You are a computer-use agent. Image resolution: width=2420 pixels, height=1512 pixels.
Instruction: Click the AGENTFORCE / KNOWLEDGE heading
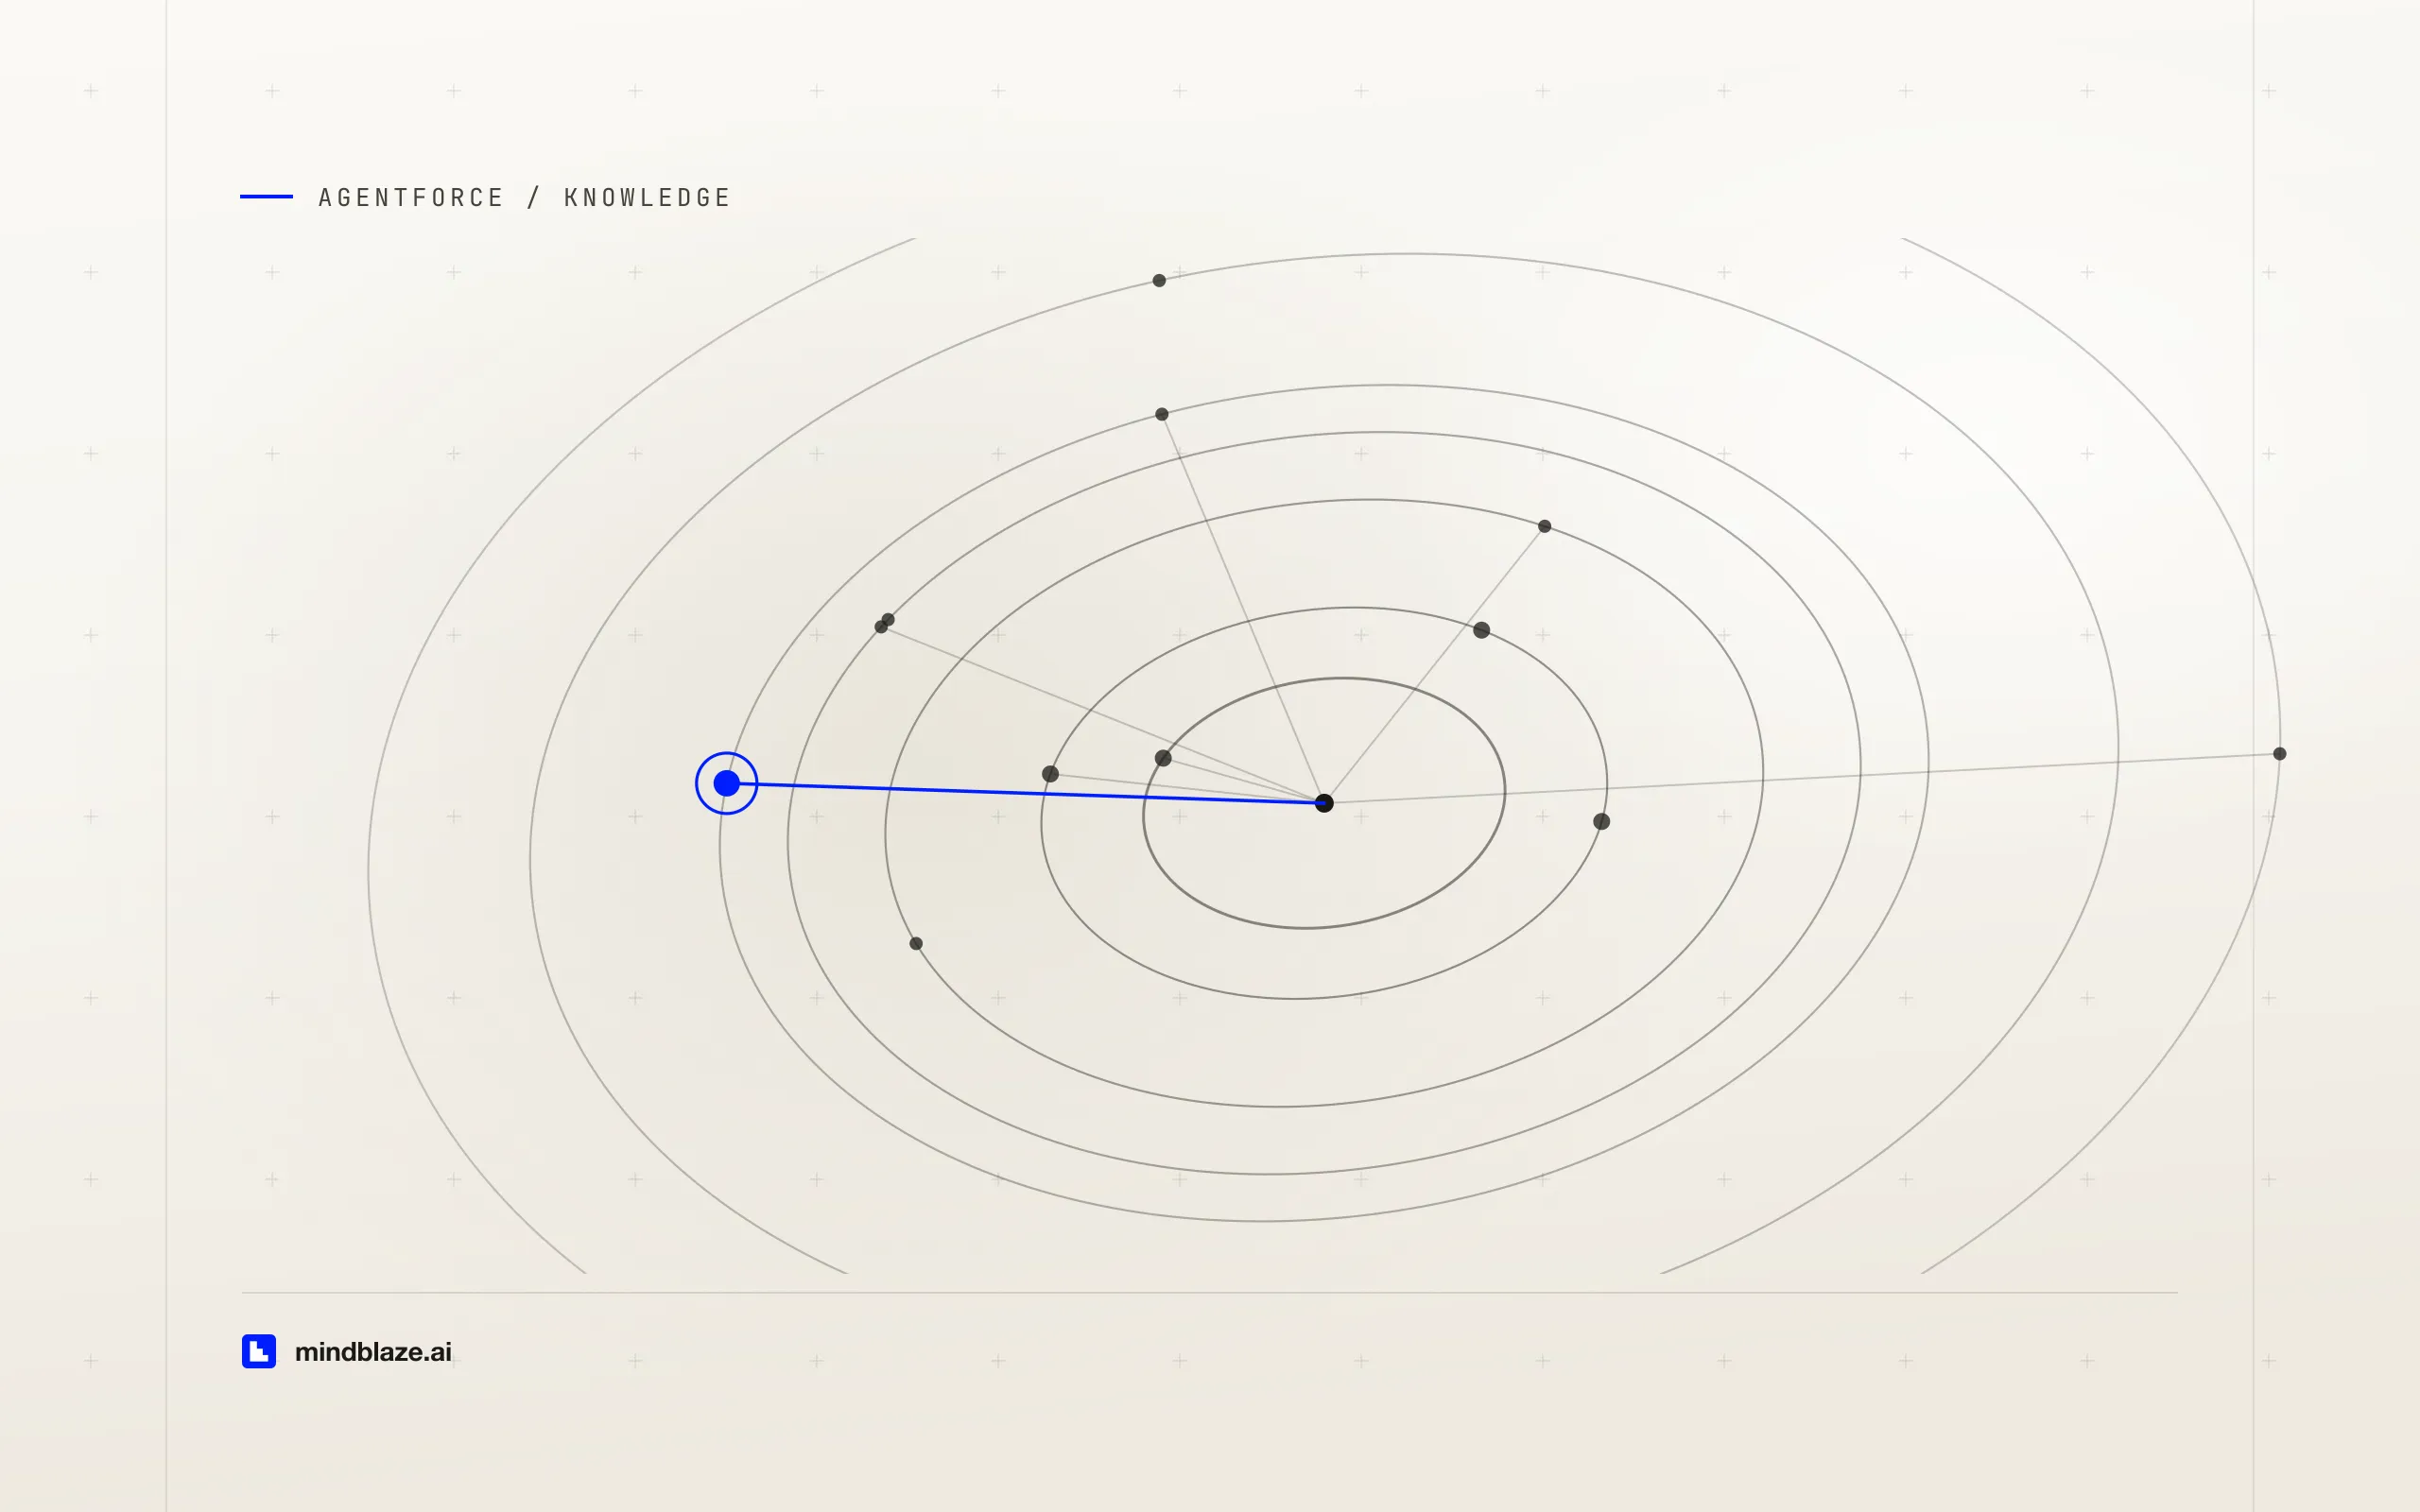(524, 197)
